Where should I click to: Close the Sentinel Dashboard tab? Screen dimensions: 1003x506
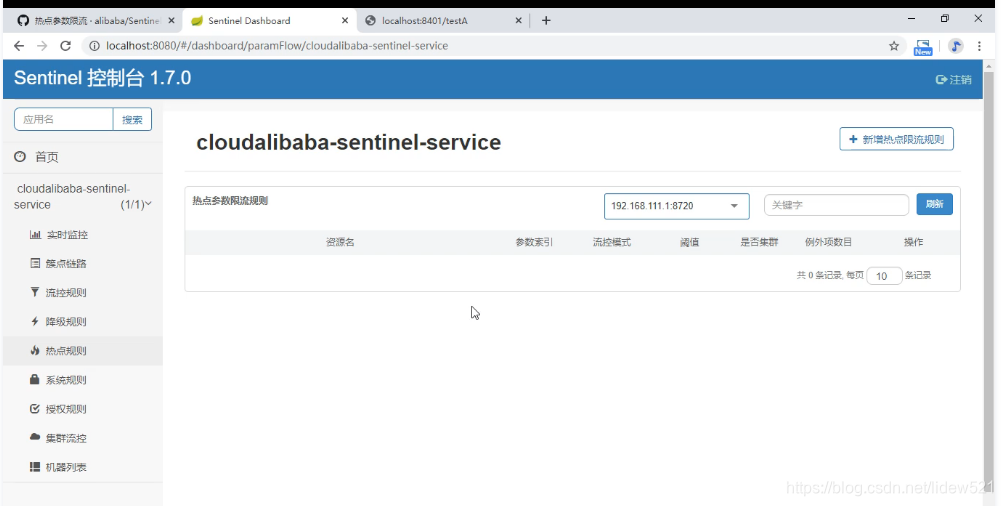345,20
